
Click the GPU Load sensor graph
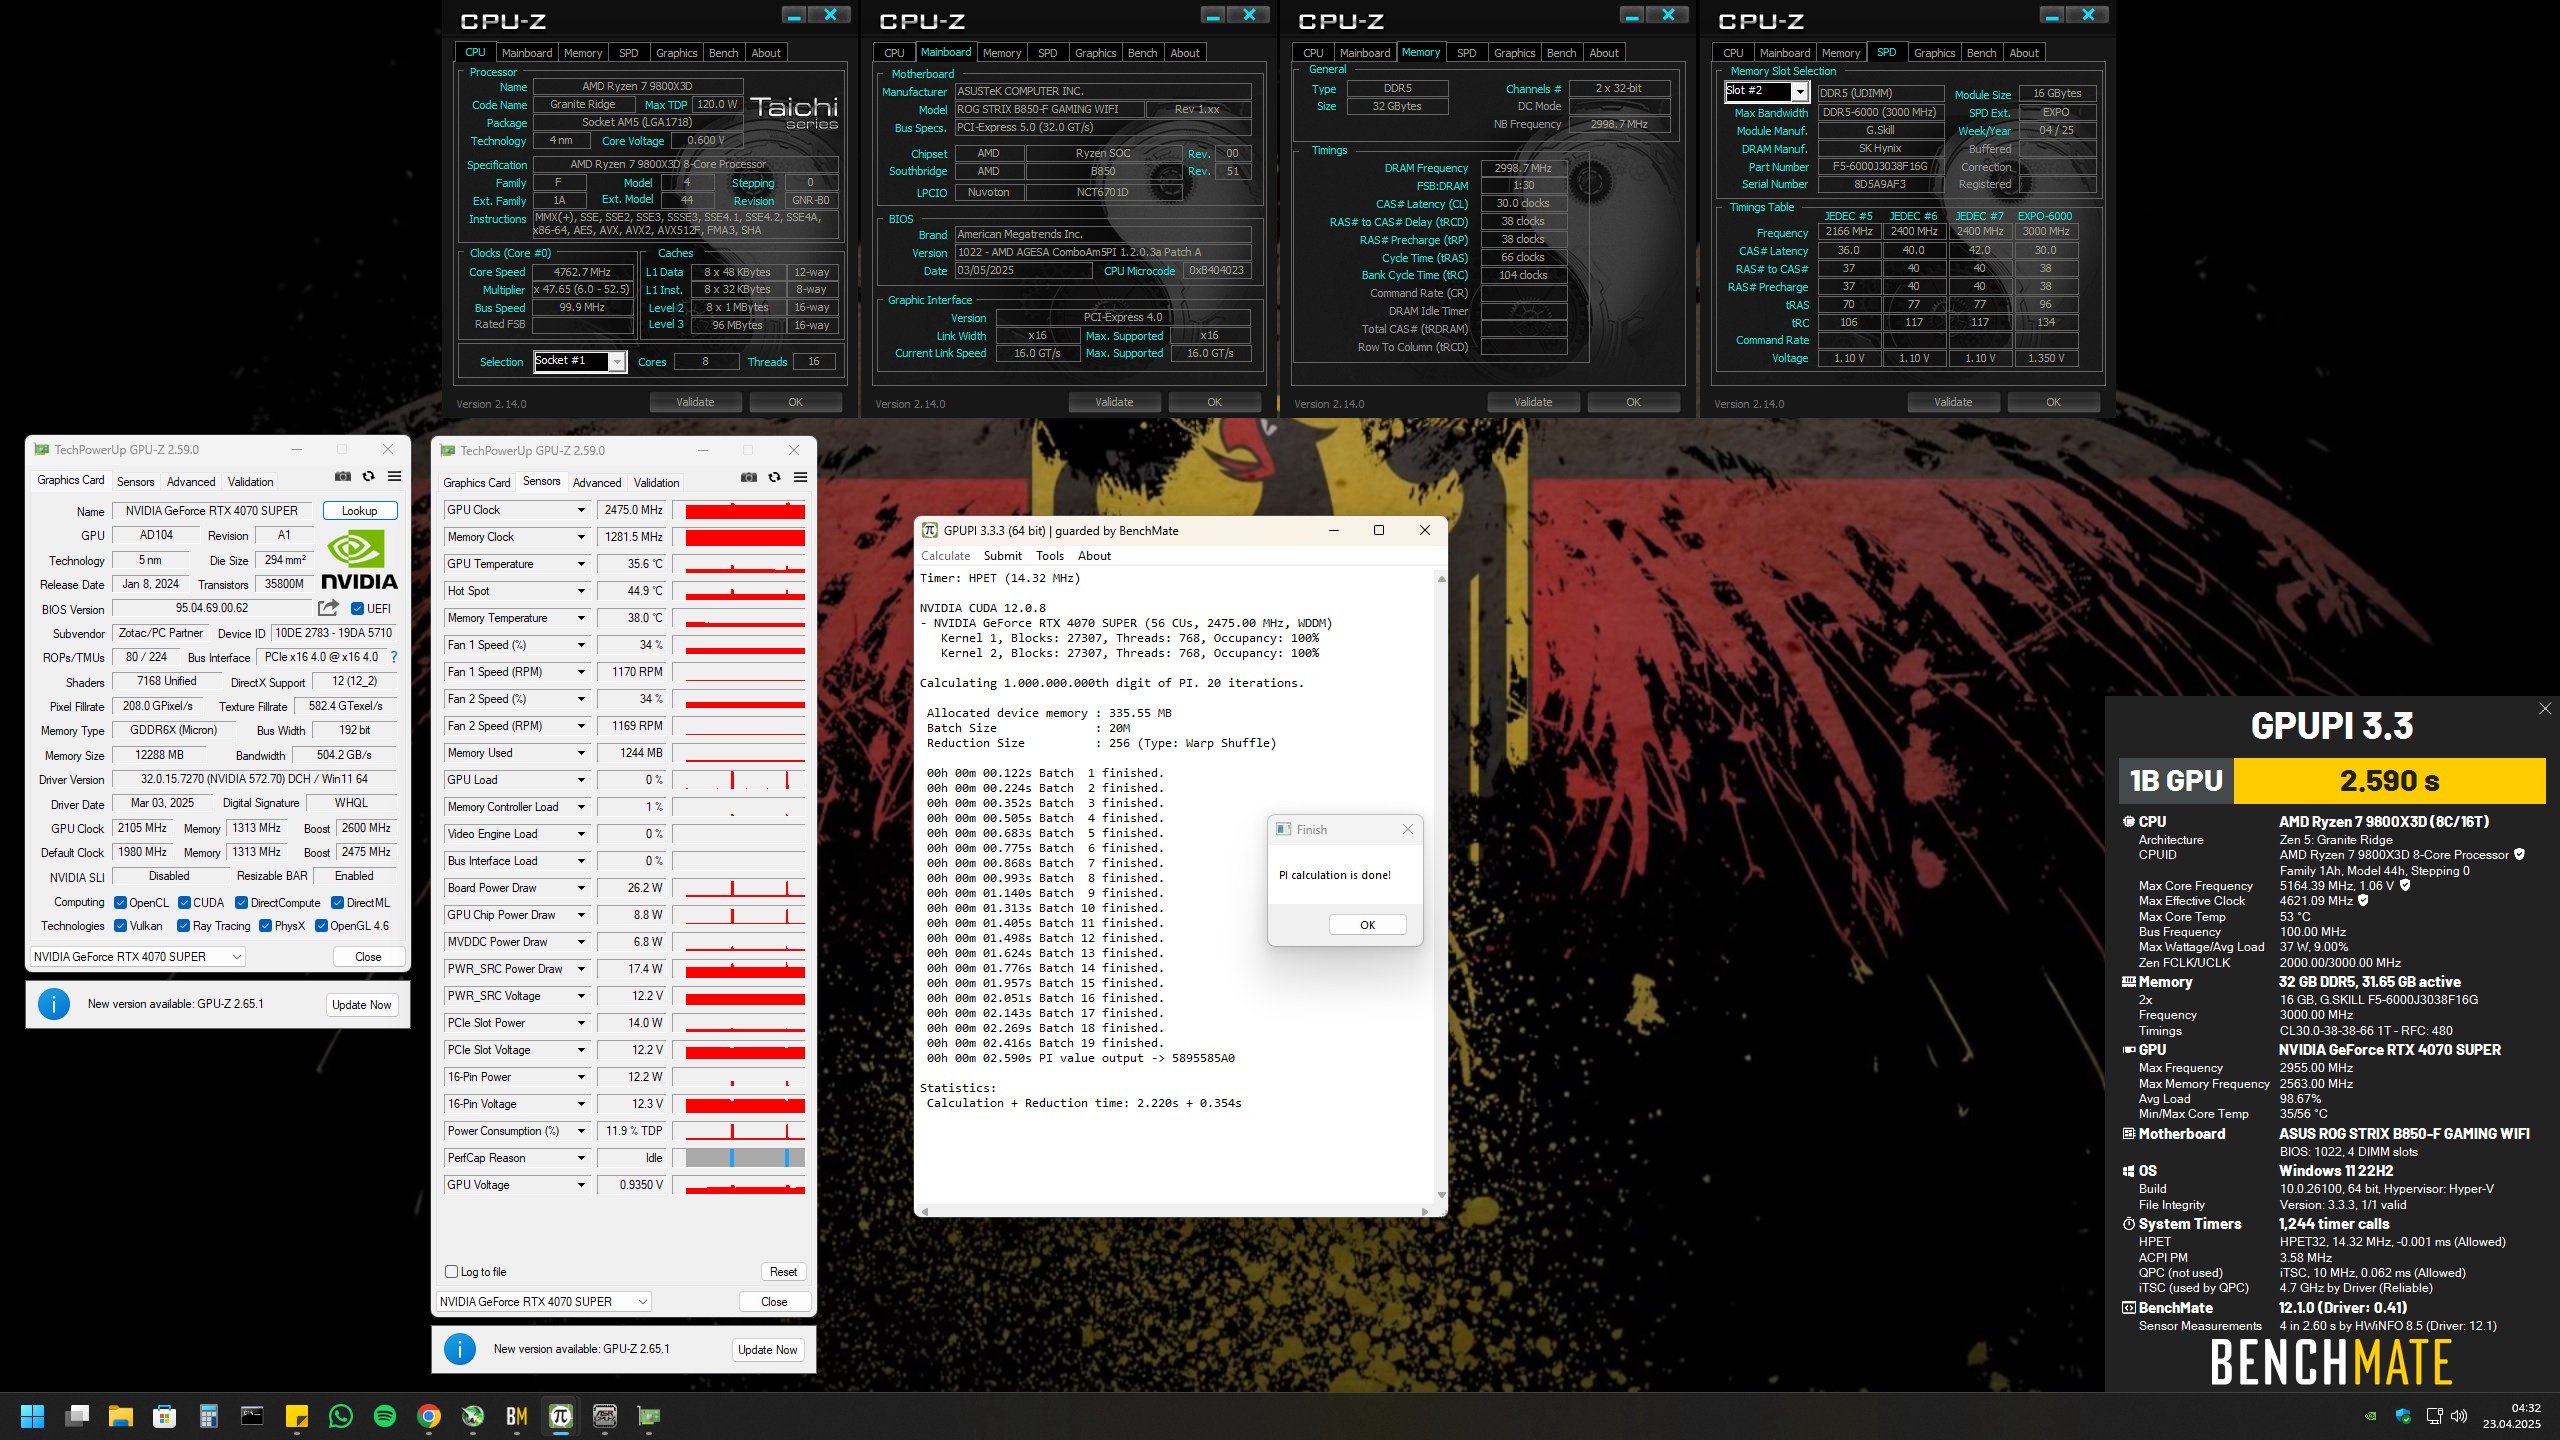pos(739,780)
